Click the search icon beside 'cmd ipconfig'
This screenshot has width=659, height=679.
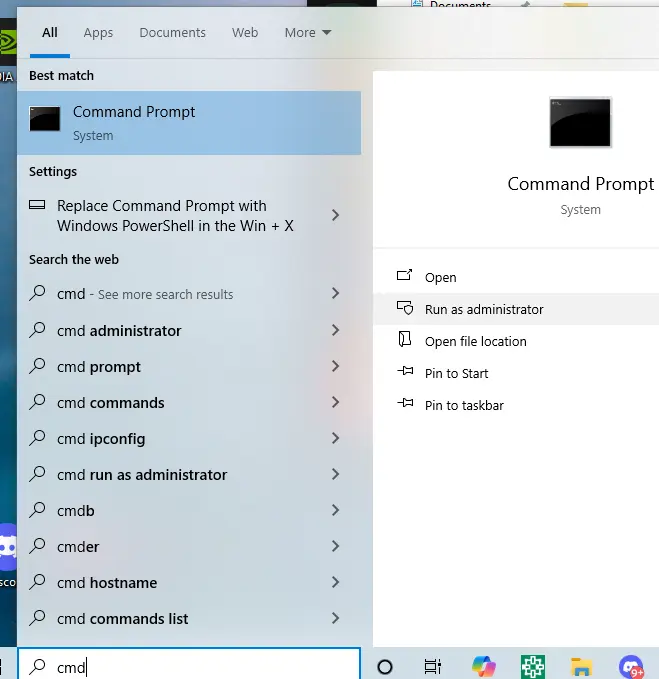tap(38, 437)
